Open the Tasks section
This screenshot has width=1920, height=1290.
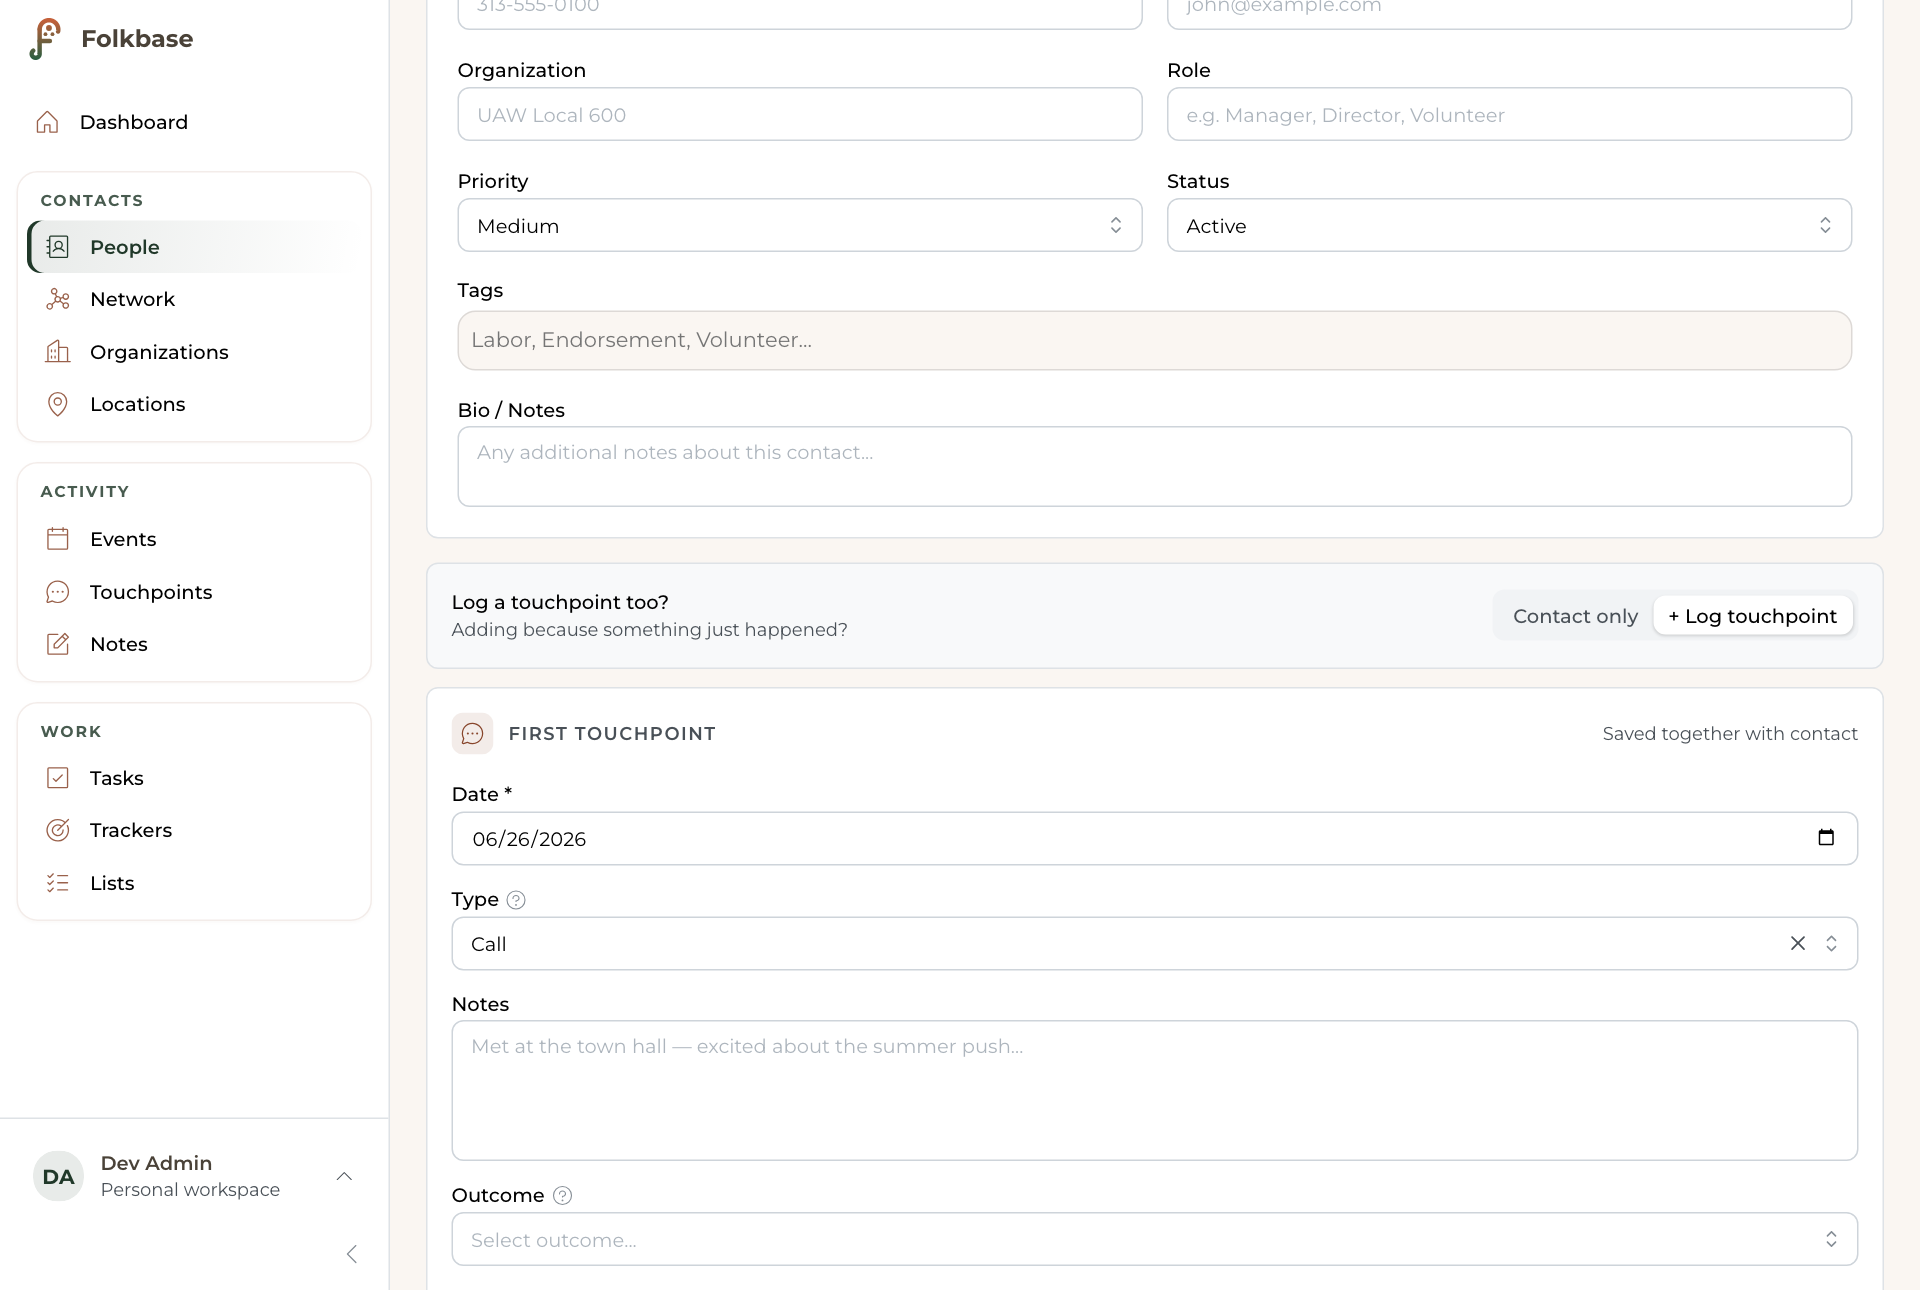pyautogui.click(x=194, y=778)
